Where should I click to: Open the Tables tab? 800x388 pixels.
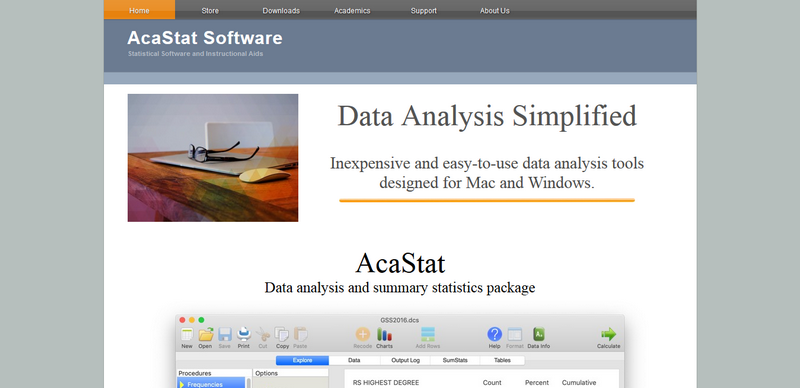tap(502, 360)
